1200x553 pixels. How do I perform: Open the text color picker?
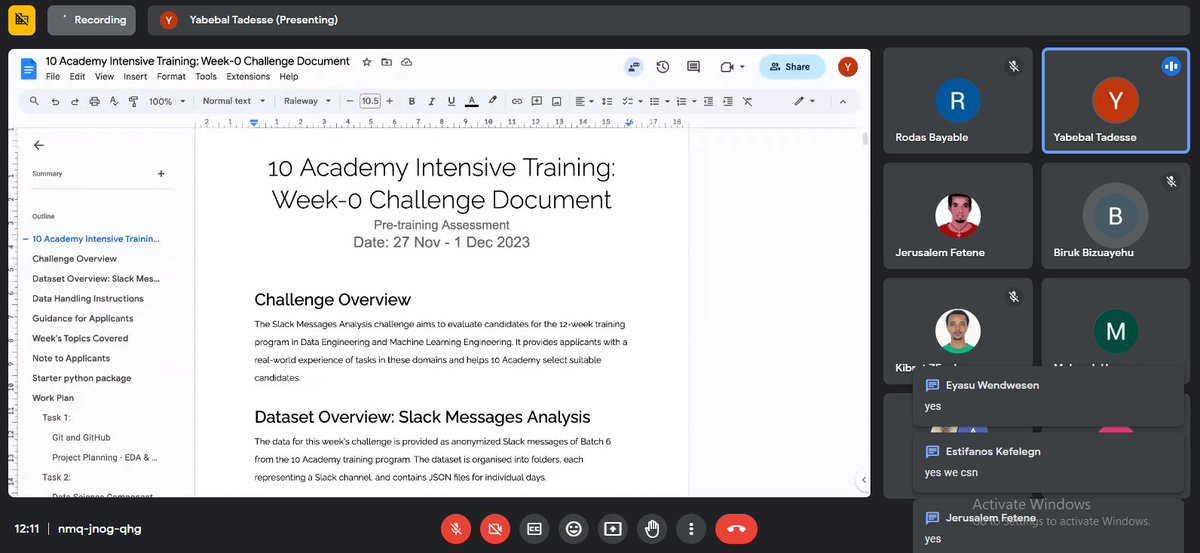click(x=471, y=101)
